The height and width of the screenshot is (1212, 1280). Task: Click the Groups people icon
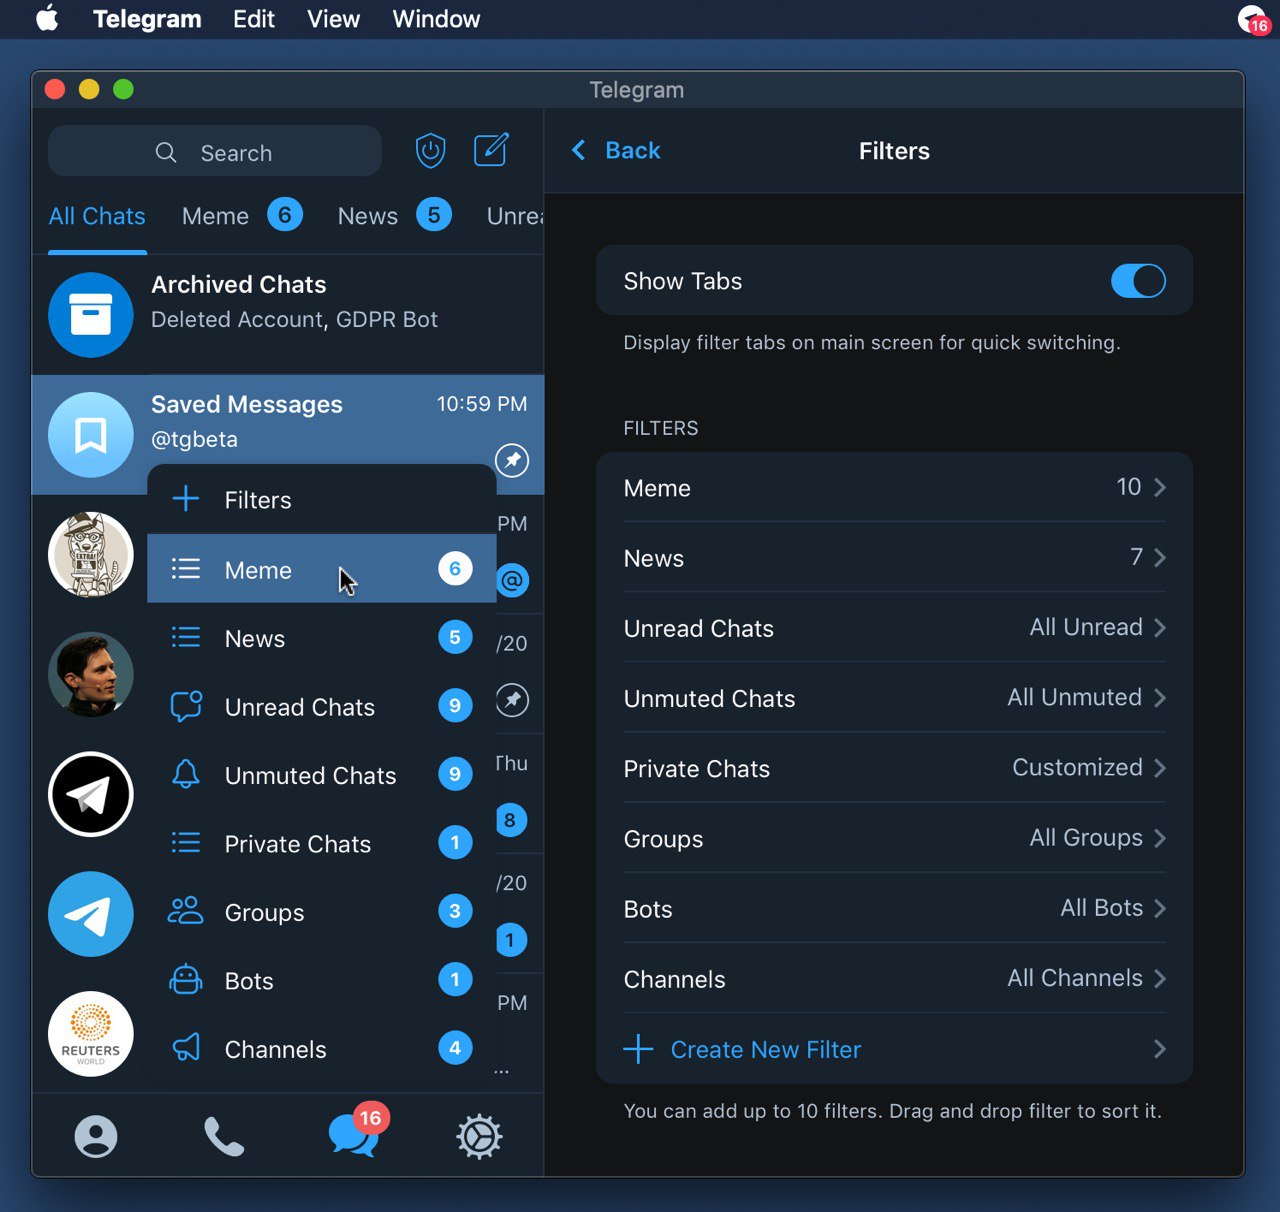pyautogui.click(x=186, y=911)
